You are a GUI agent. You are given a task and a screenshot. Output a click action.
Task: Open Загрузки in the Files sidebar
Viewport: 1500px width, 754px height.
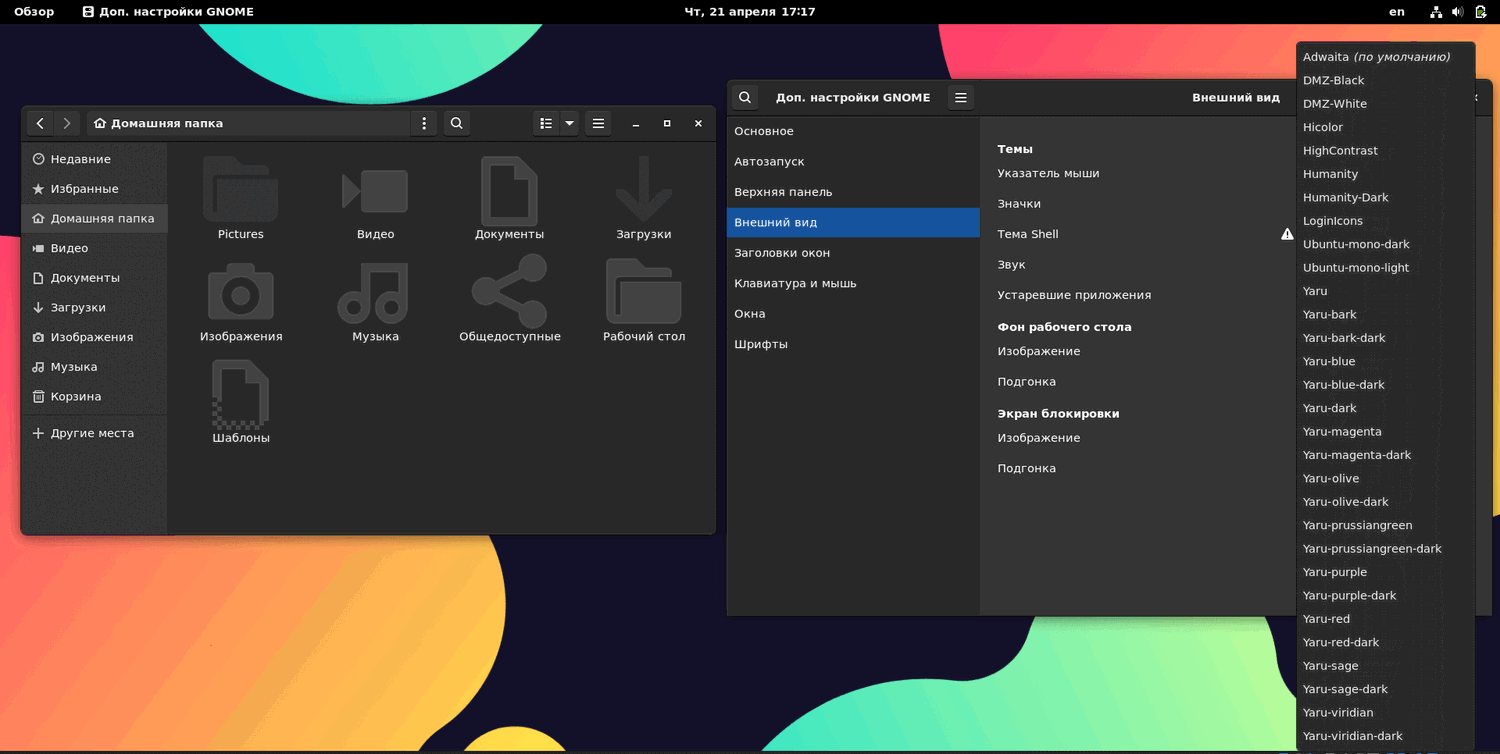point(94,308)
